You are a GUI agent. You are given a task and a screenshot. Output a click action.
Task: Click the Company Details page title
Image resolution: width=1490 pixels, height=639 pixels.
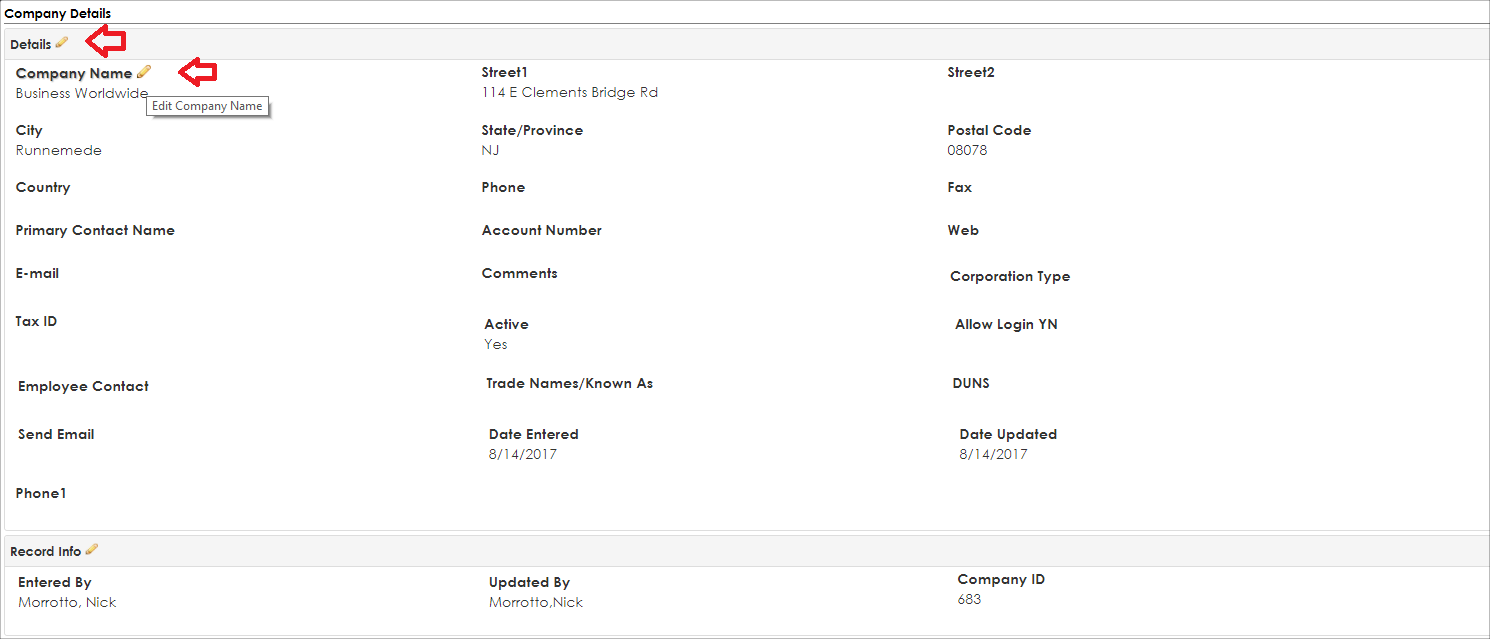click(58, 13)
